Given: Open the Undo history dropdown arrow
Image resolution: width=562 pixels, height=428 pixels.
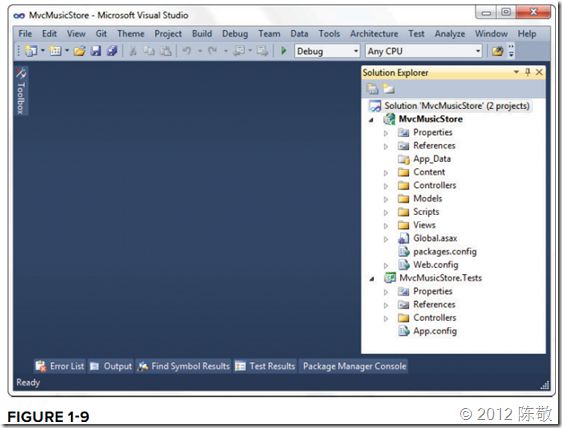Looking at the screenshot, I should [200, 51].
